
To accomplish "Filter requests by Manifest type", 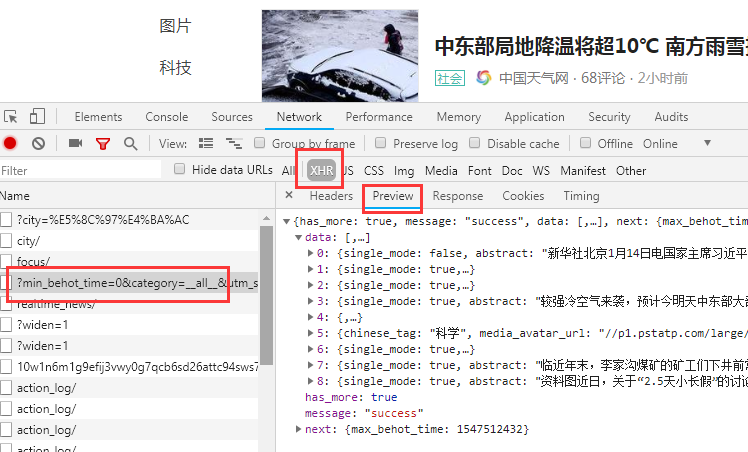I will pos(583,171).
